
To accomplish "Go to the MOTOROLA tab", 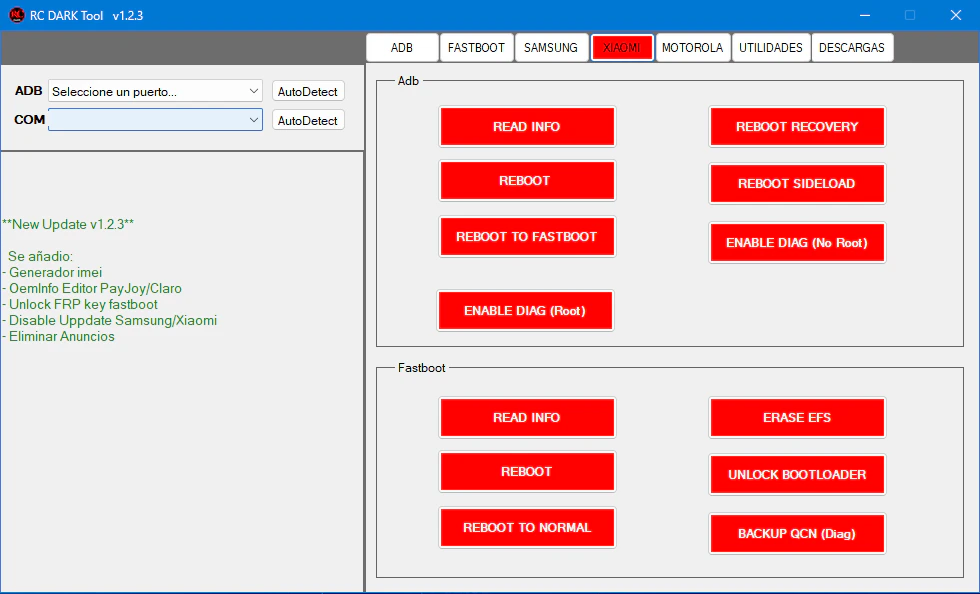I will click(692, 48).
